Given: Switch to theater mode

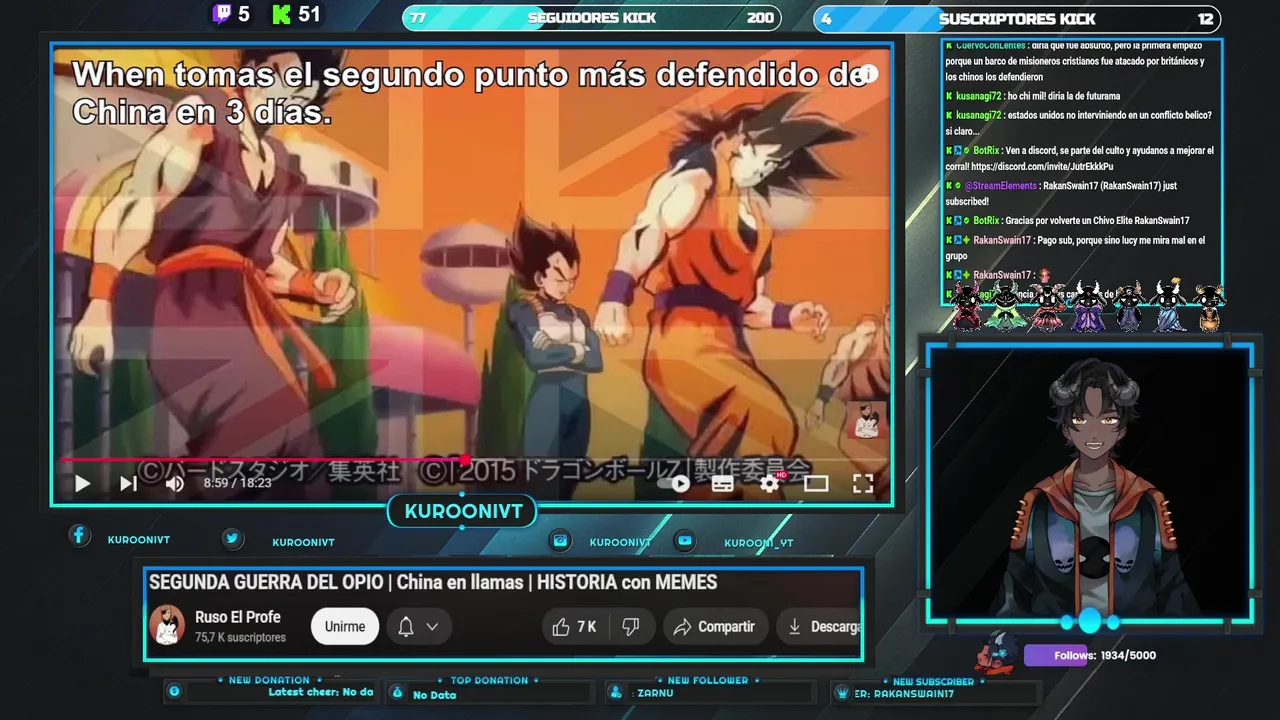Looking at the screenshot, I should (816, 484).
